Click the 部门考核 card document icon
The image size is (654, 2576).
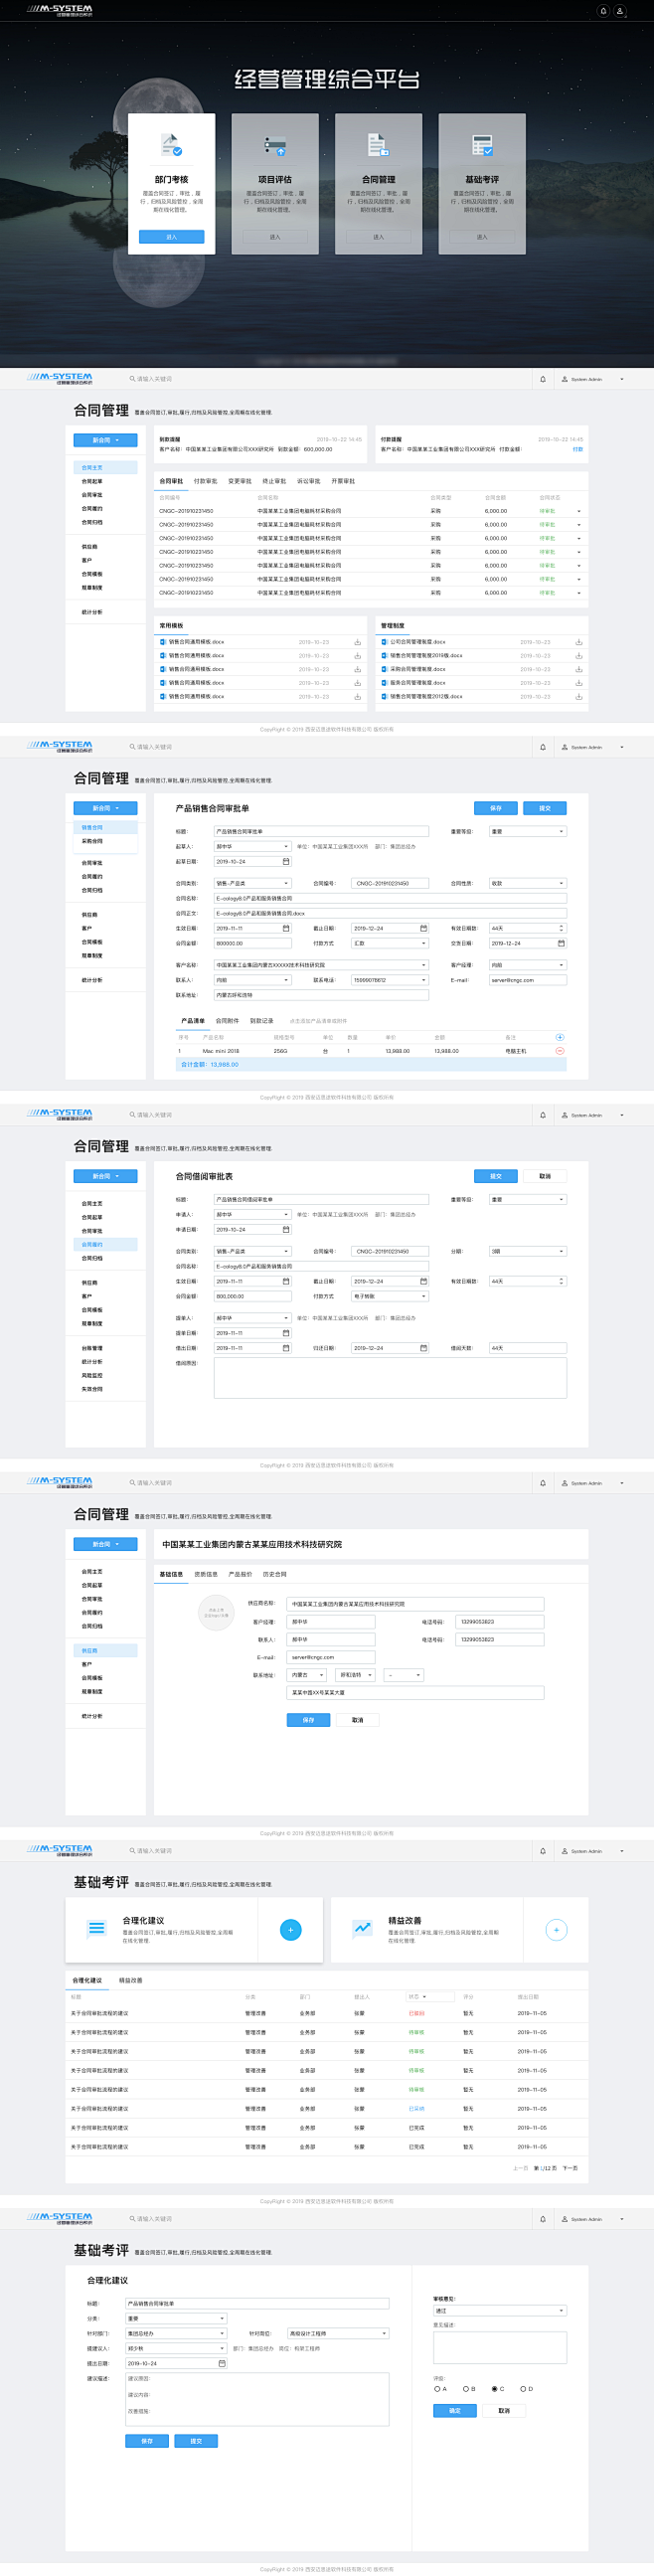171,146
